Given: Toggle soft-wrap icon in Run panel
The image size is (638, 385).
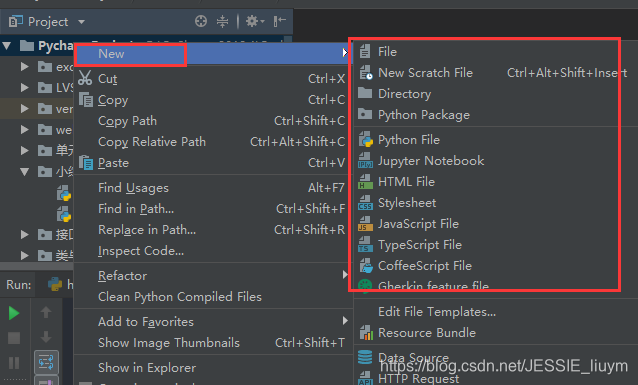Looking at the screenshot, I should [46, 362].
